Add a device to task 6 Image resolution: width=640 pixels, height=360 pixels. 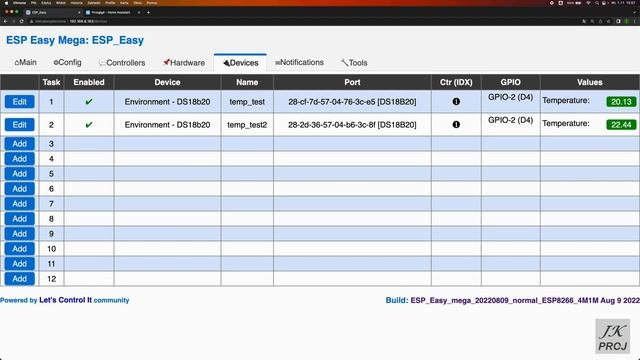20,189
